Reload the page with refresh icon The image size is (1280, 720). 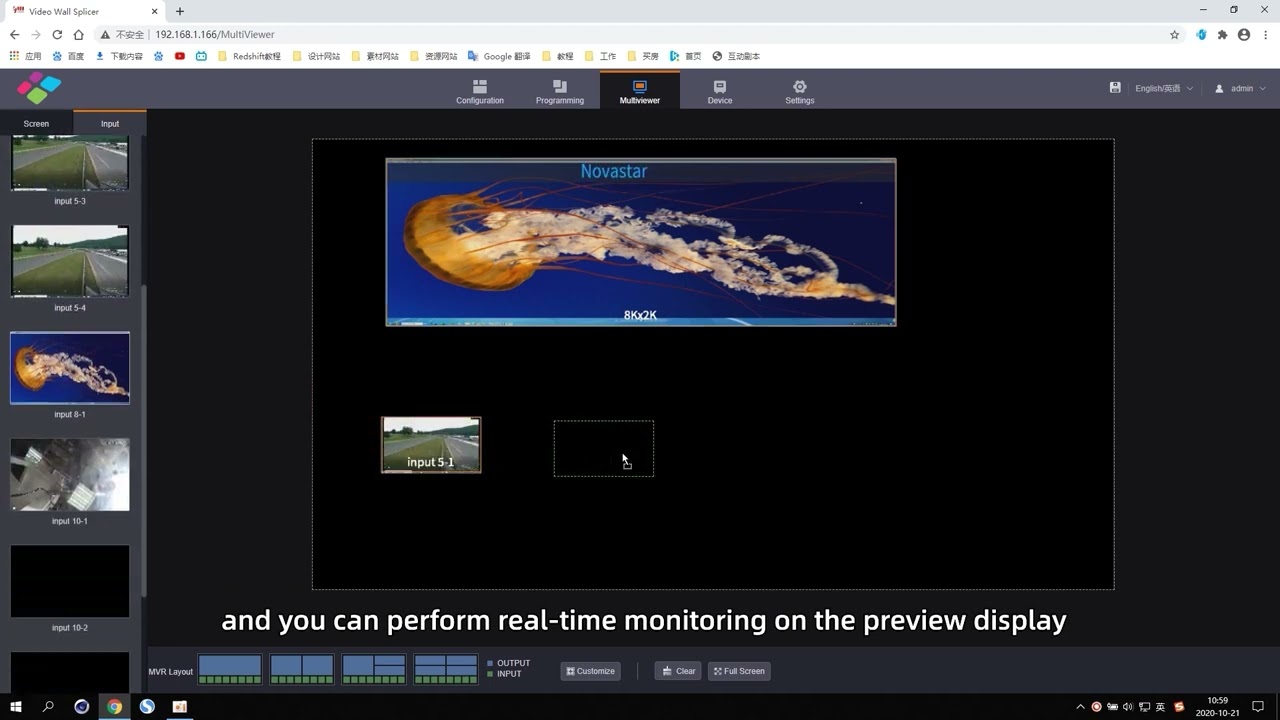tap(57, 34)
